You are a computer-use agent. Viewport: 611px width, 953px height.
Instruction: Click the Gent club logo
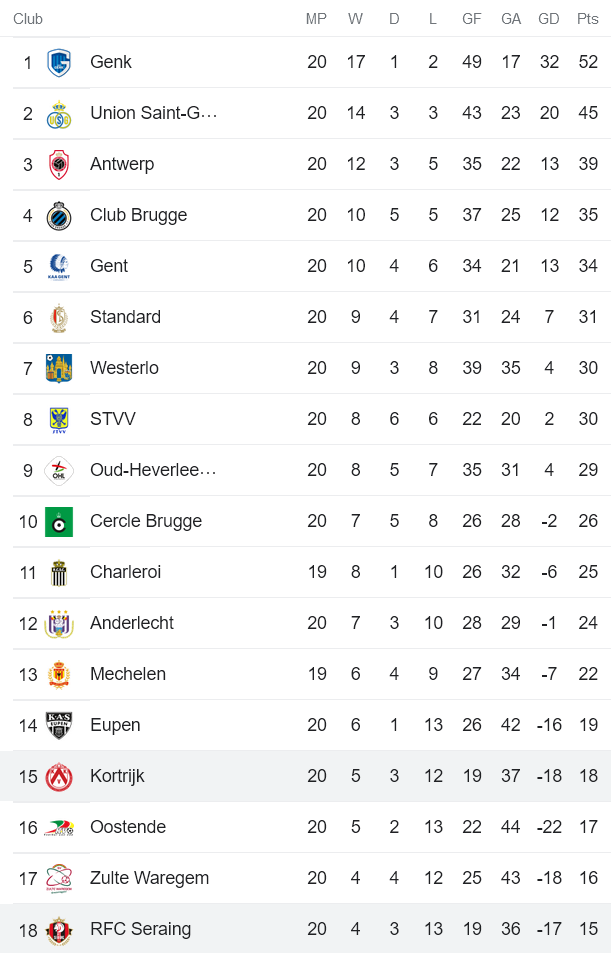point(59,267)
